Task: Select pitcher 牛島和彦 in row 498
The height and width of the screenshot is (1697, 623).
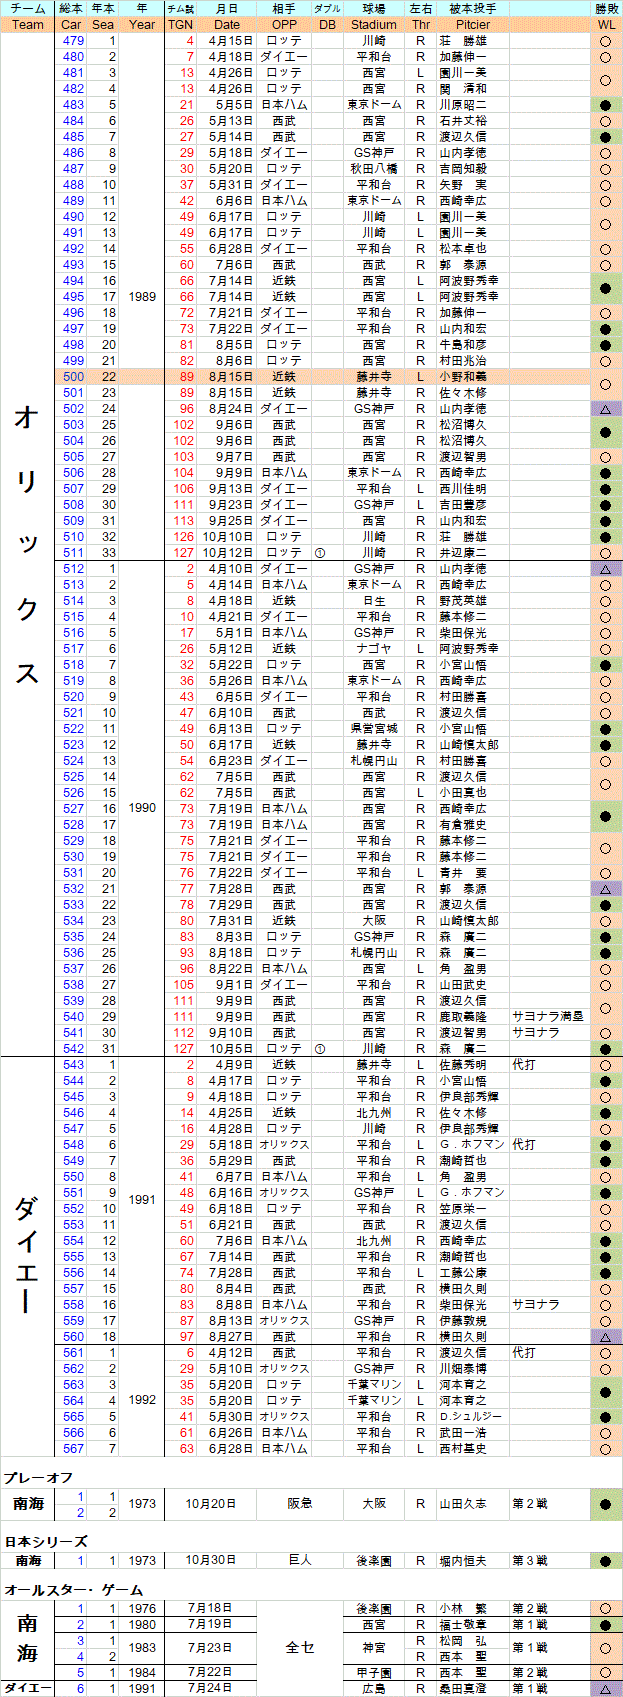Action: 462,345
